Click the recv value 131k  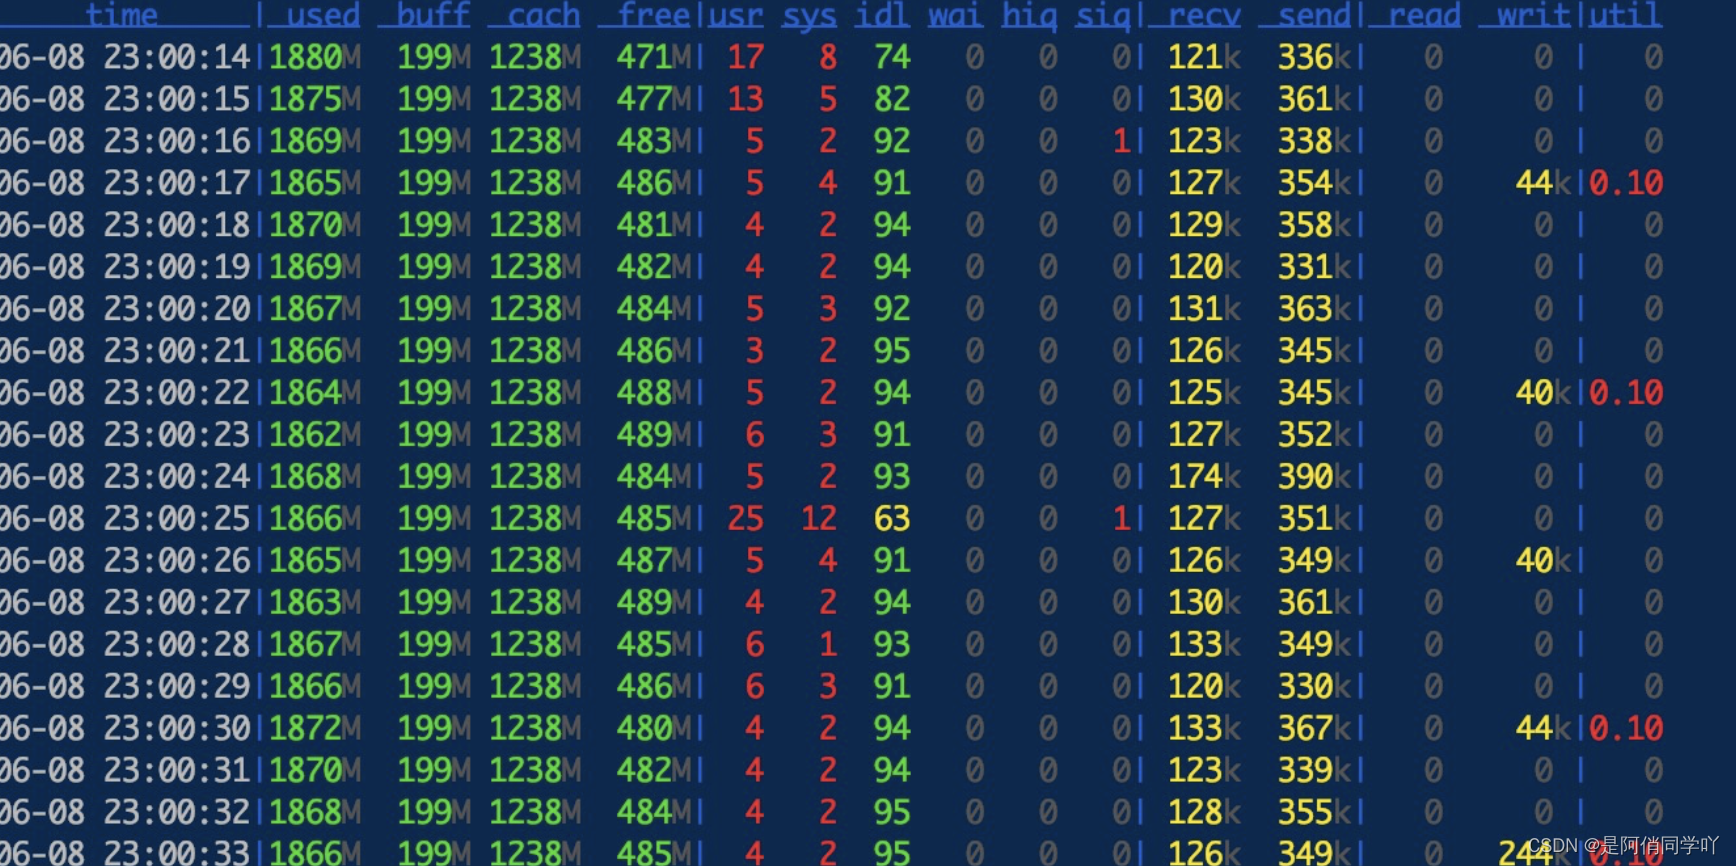(x=1204, y=309)
